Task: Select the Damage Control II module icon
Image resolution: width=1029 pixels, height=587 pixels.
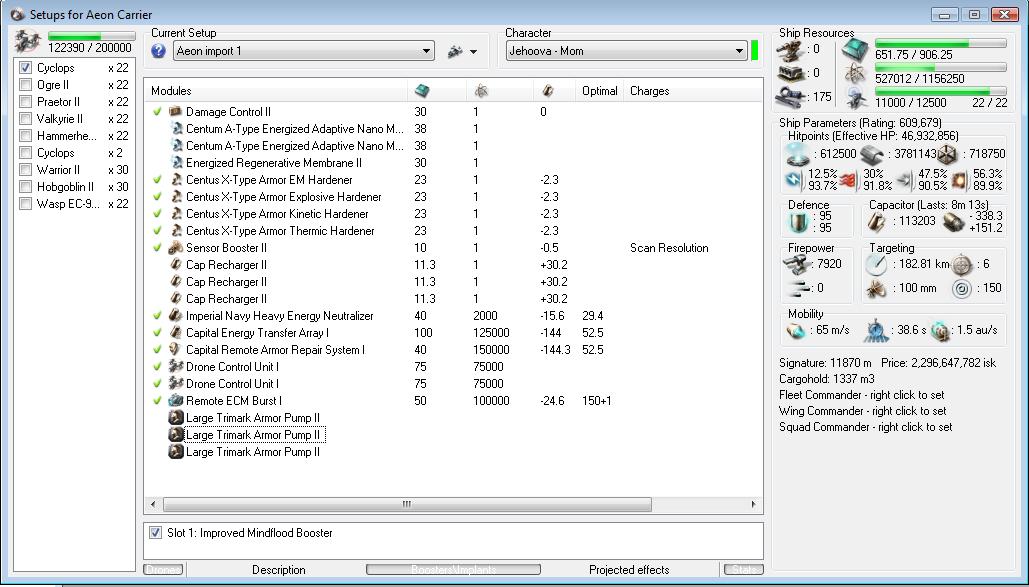Action: coord(176,112)
